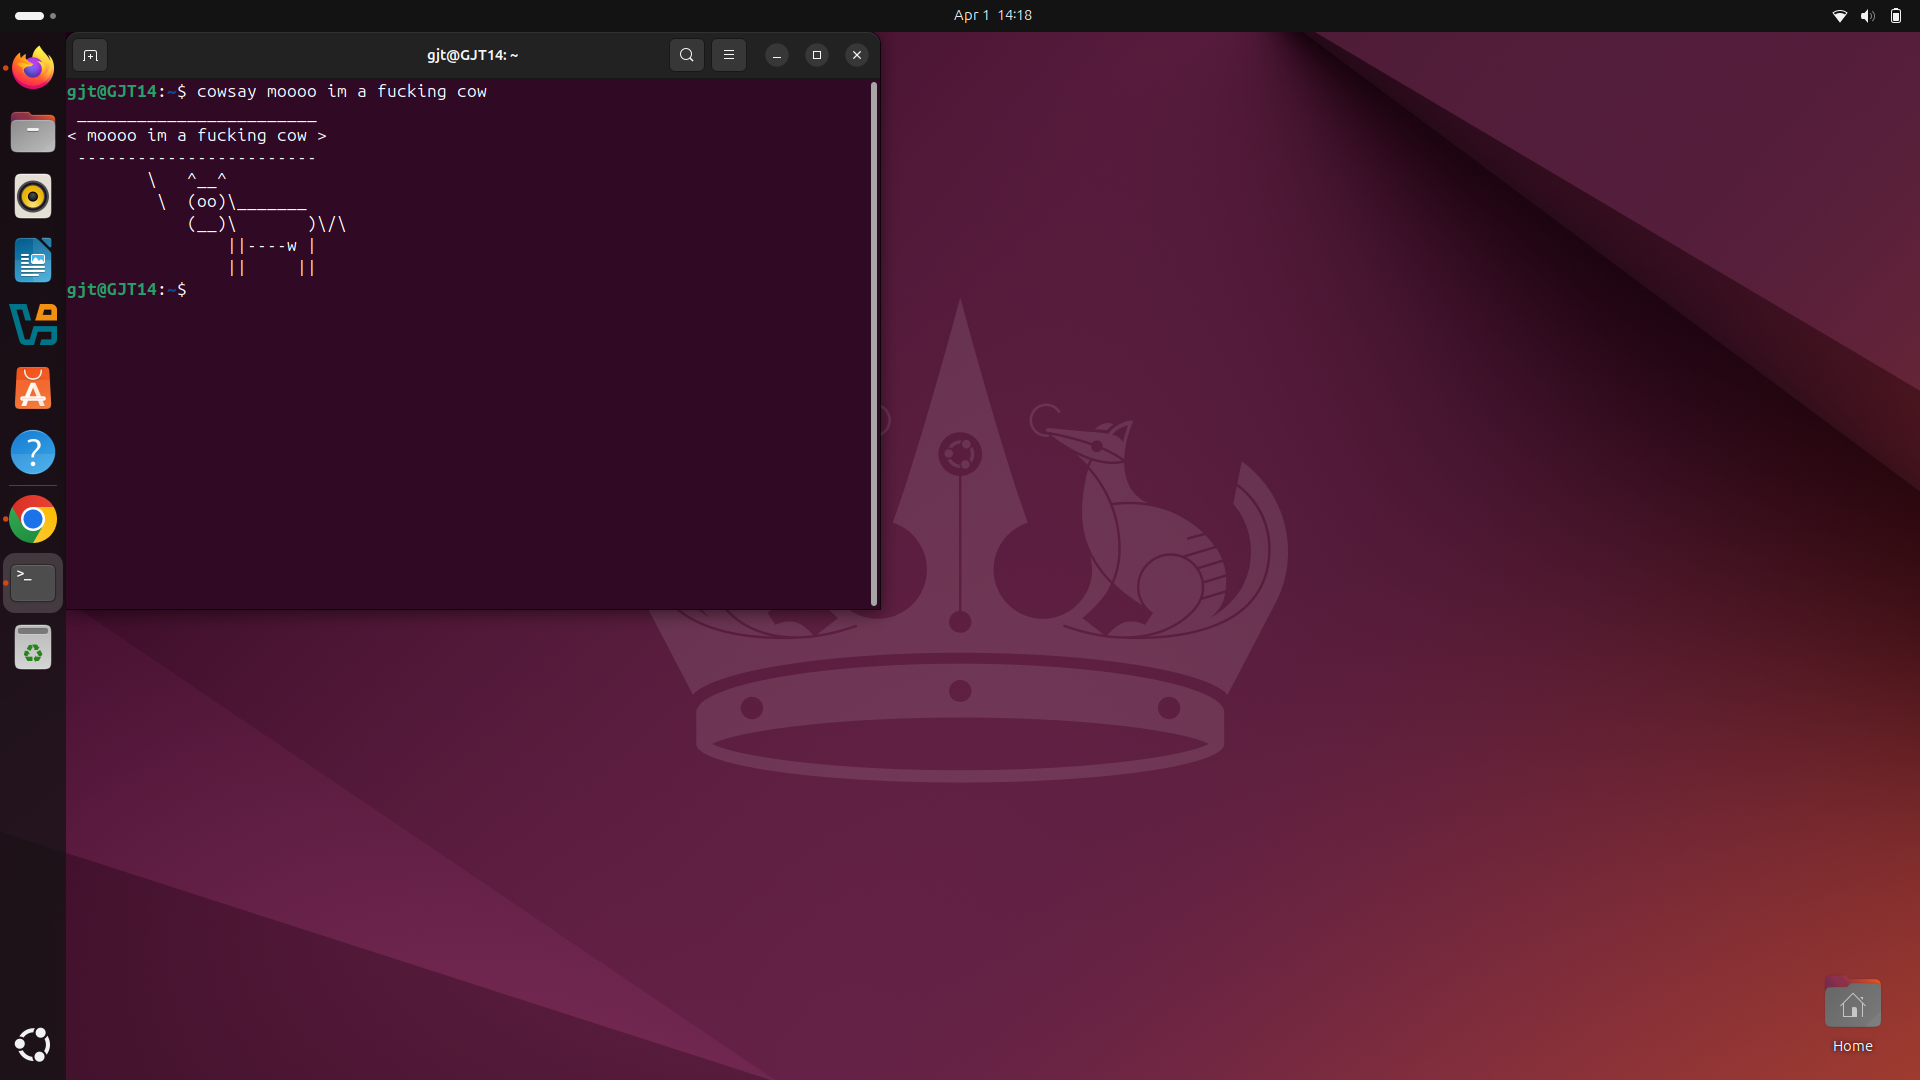Viewport: 1920px width, 1080px height.
Task: Open the Ubuntu App Center icon
Action: click(33, 389)
